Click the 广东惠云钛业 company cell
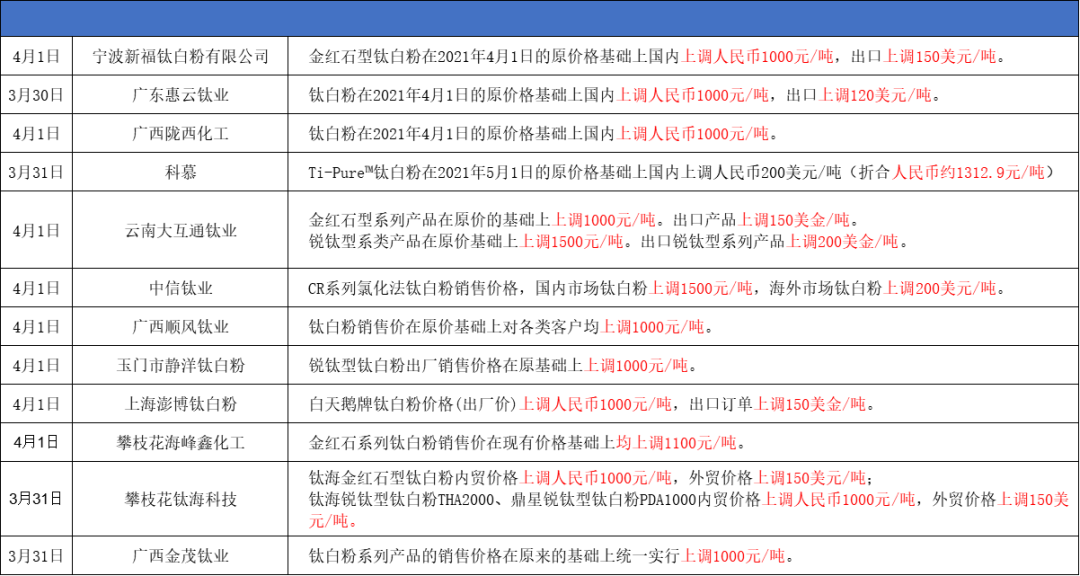1080x576 pixels. pyautogui.click(x=182, y=96)
